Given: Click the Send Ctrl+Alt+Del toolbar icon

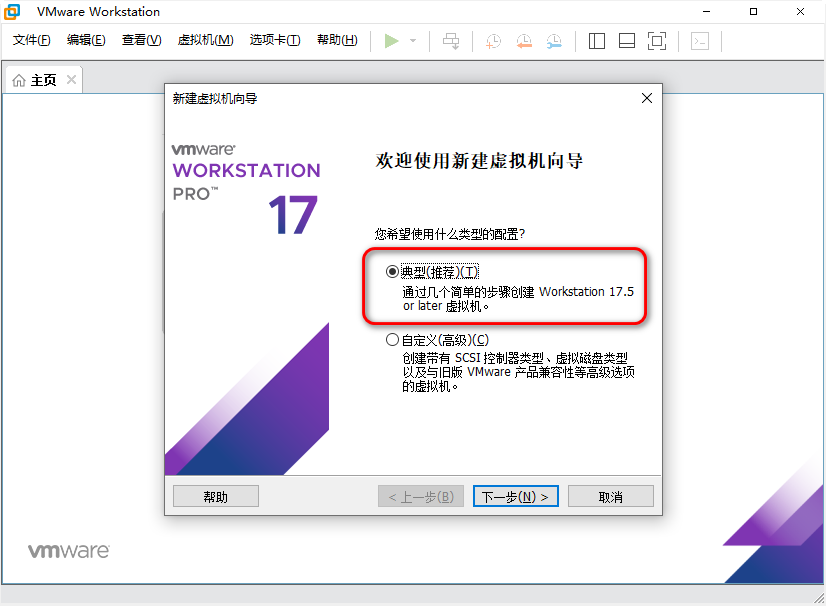Looking at the screenshot, I should tap(451, 41).
